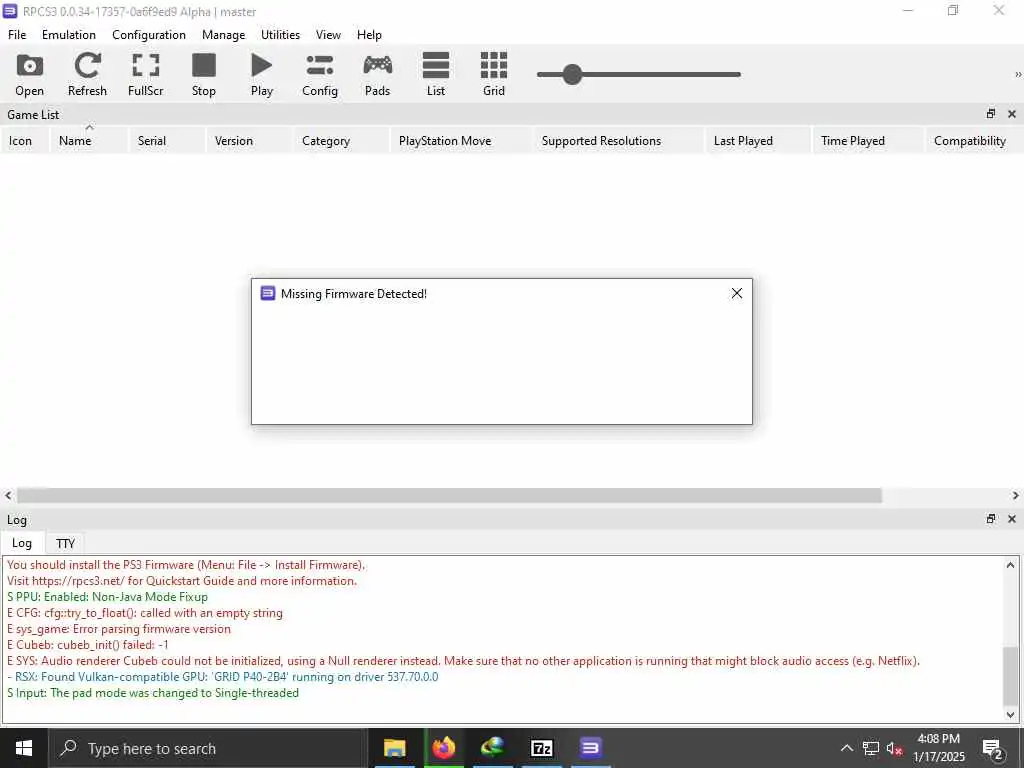Click the 'PPU: Enabled: Non-Java Mode Fixup' line
Viewport: 1024px width, 768px height.
[x=108, y=597]
